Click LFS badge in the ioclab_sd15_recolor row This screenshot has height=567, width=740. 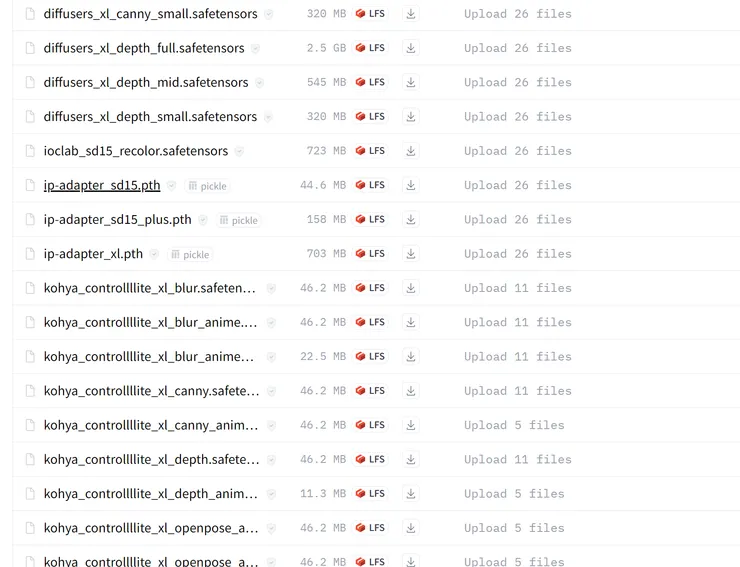pyautogui.click(x=370, y=151)
